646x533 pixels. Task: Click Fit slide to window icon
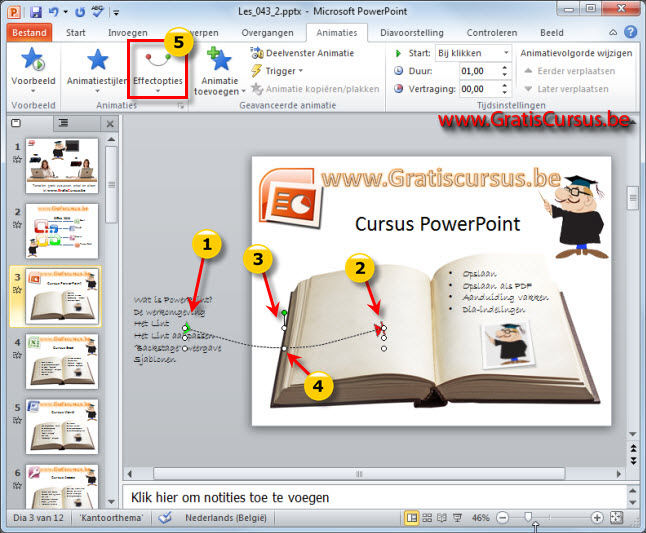[x=616, y=518]
